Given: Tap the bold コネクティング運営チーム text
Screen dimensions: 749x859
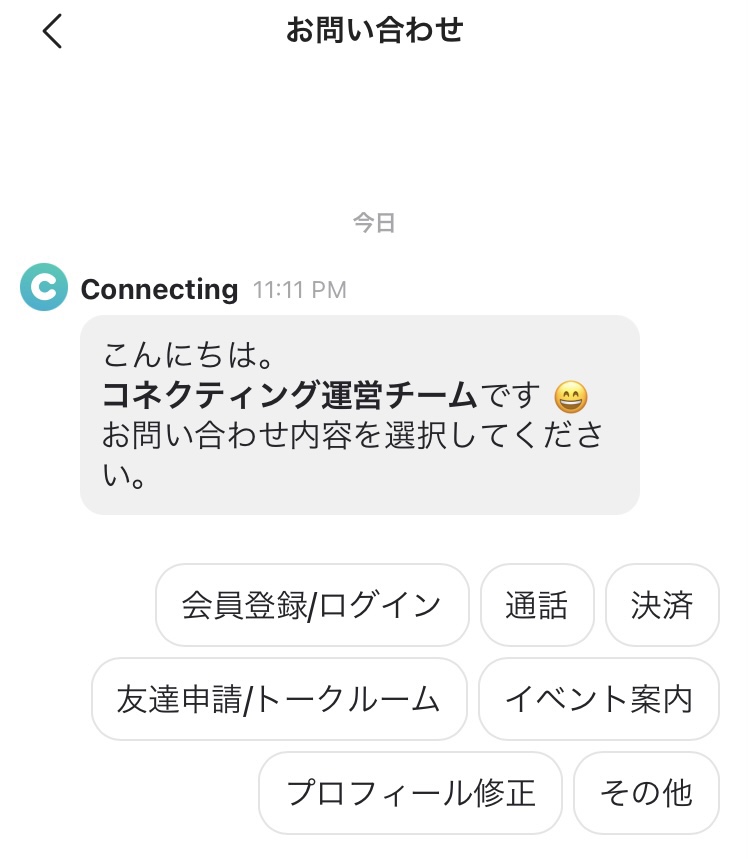Looking at the screenshot, I should pos(289,396).
